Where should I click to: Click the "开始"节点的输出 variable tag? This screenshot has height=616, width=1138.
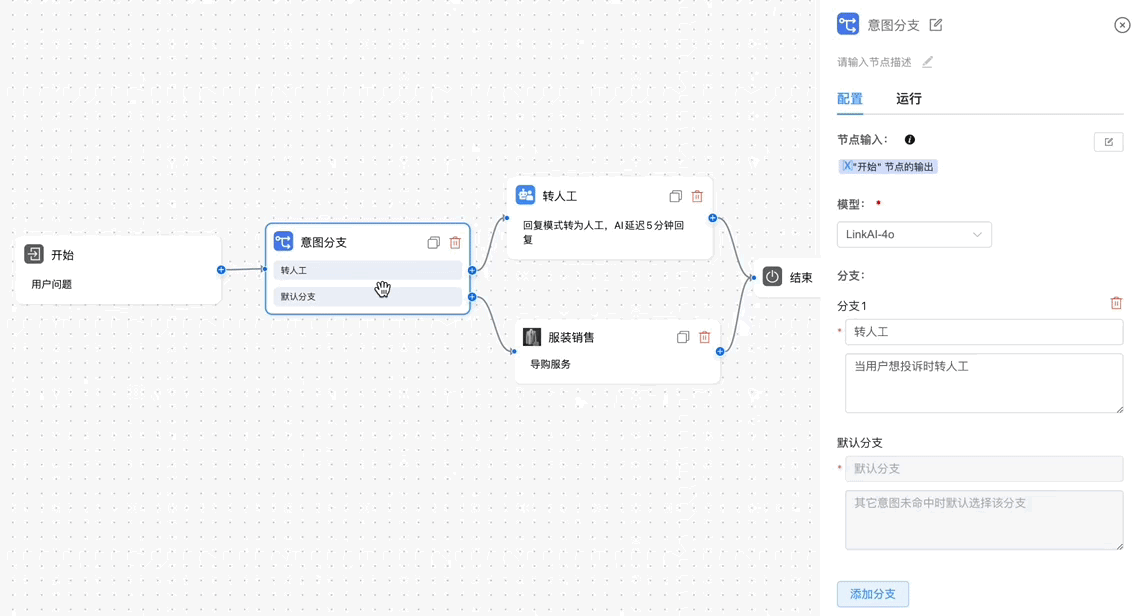click(x=888, y=165)
